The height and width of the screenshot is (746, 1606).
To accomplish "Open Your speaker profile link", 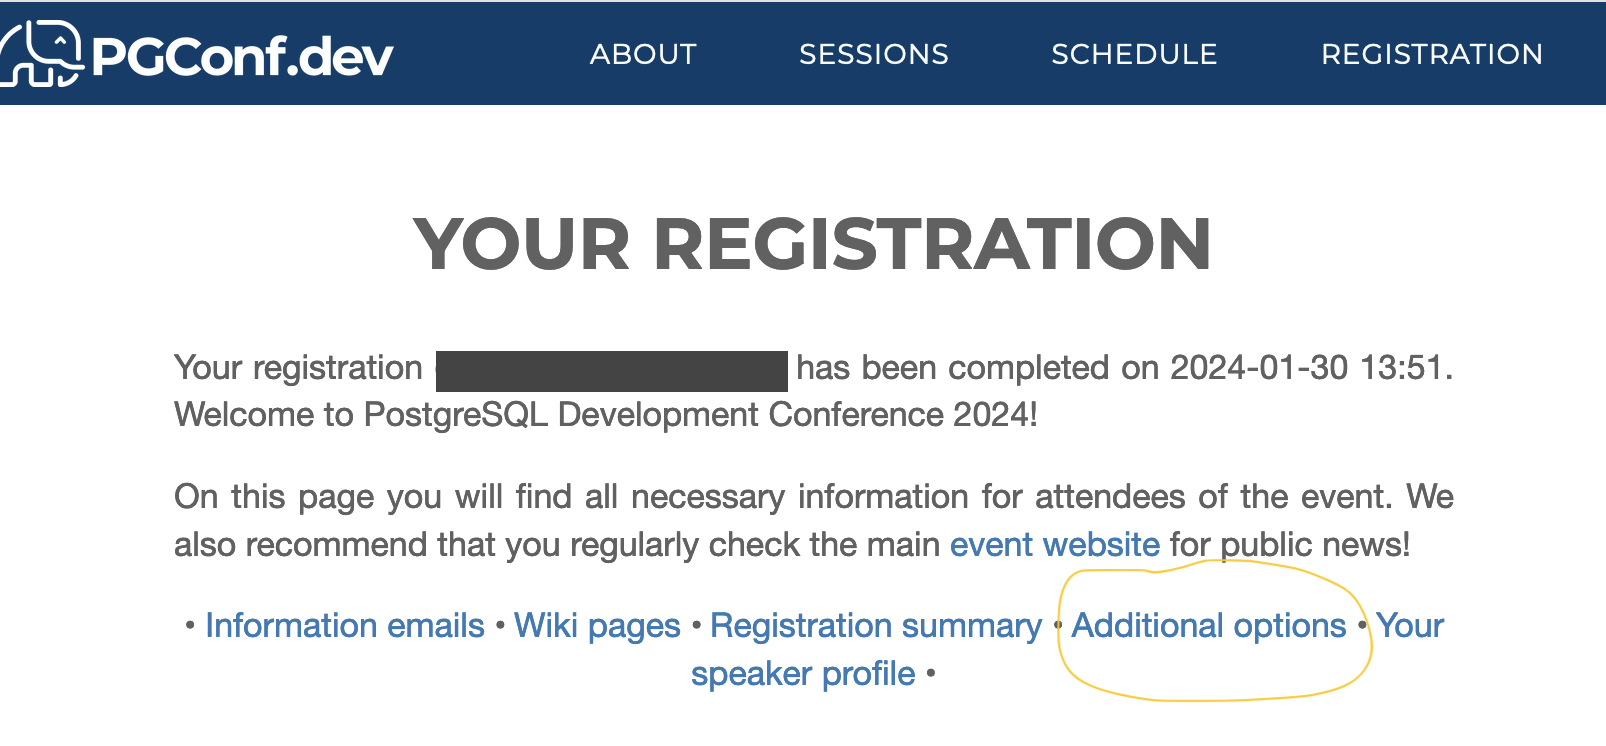I will [x=803, y=674].
